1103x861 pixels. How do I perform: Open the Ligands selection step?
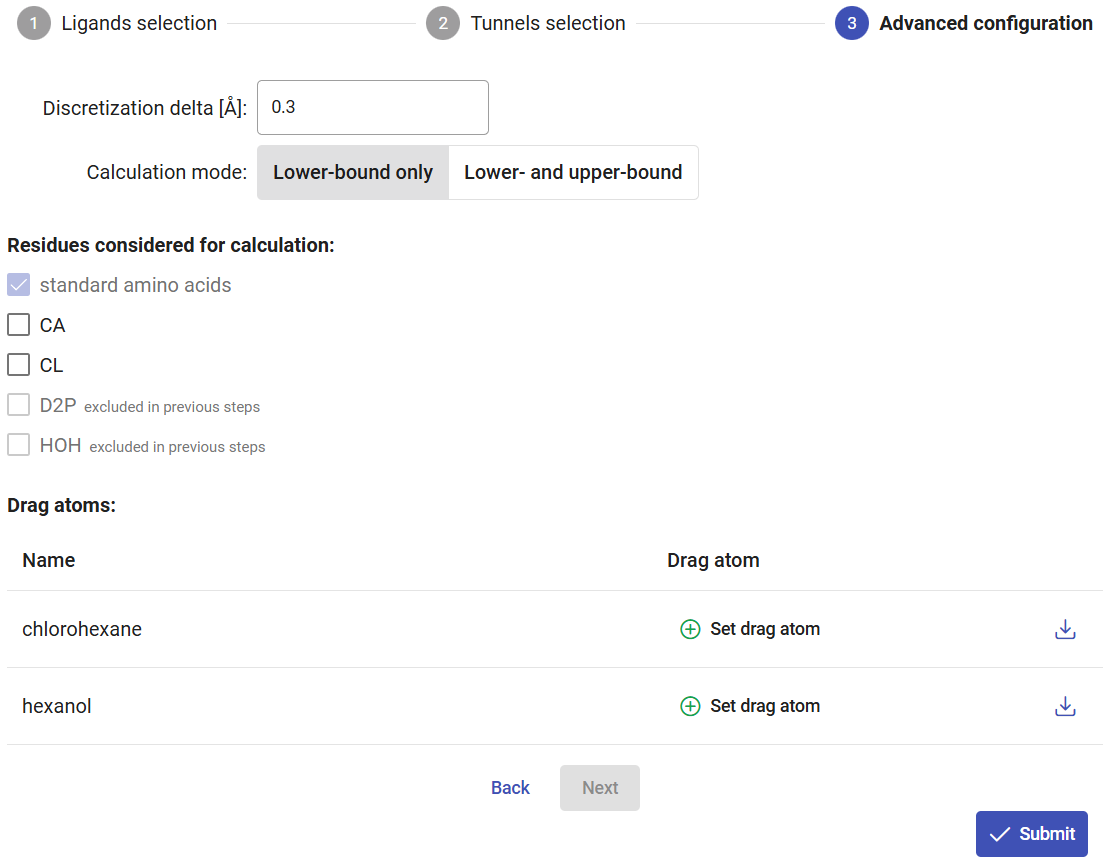pyautogui.click(x=139, y=23)
